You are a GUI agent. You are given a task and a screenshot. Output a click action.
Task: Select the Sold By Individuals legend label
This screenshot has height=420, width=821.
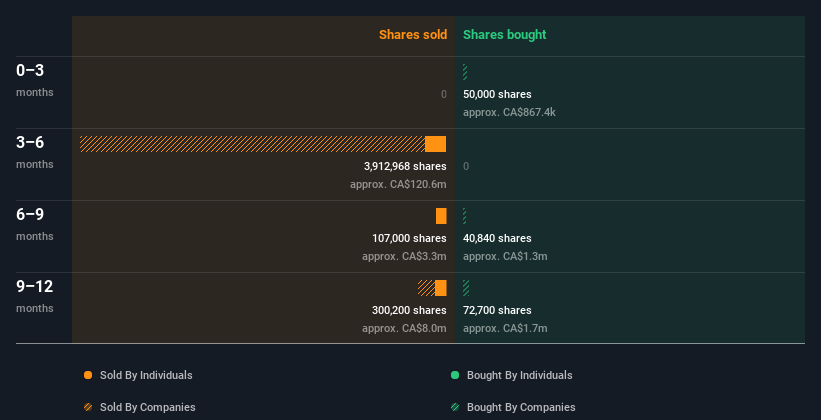click(146, 375)
